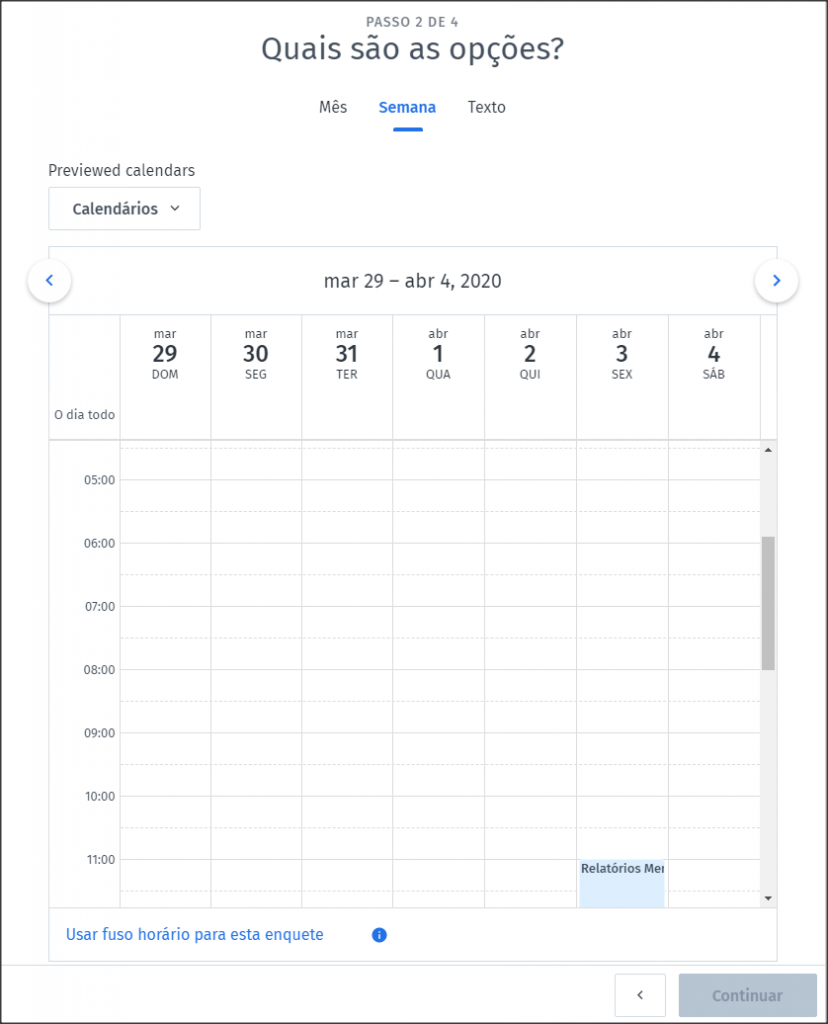Click Usar fuso horário para esta enquete
Image resolution: width=828 pixels, height=1024 pixels.
195,935
